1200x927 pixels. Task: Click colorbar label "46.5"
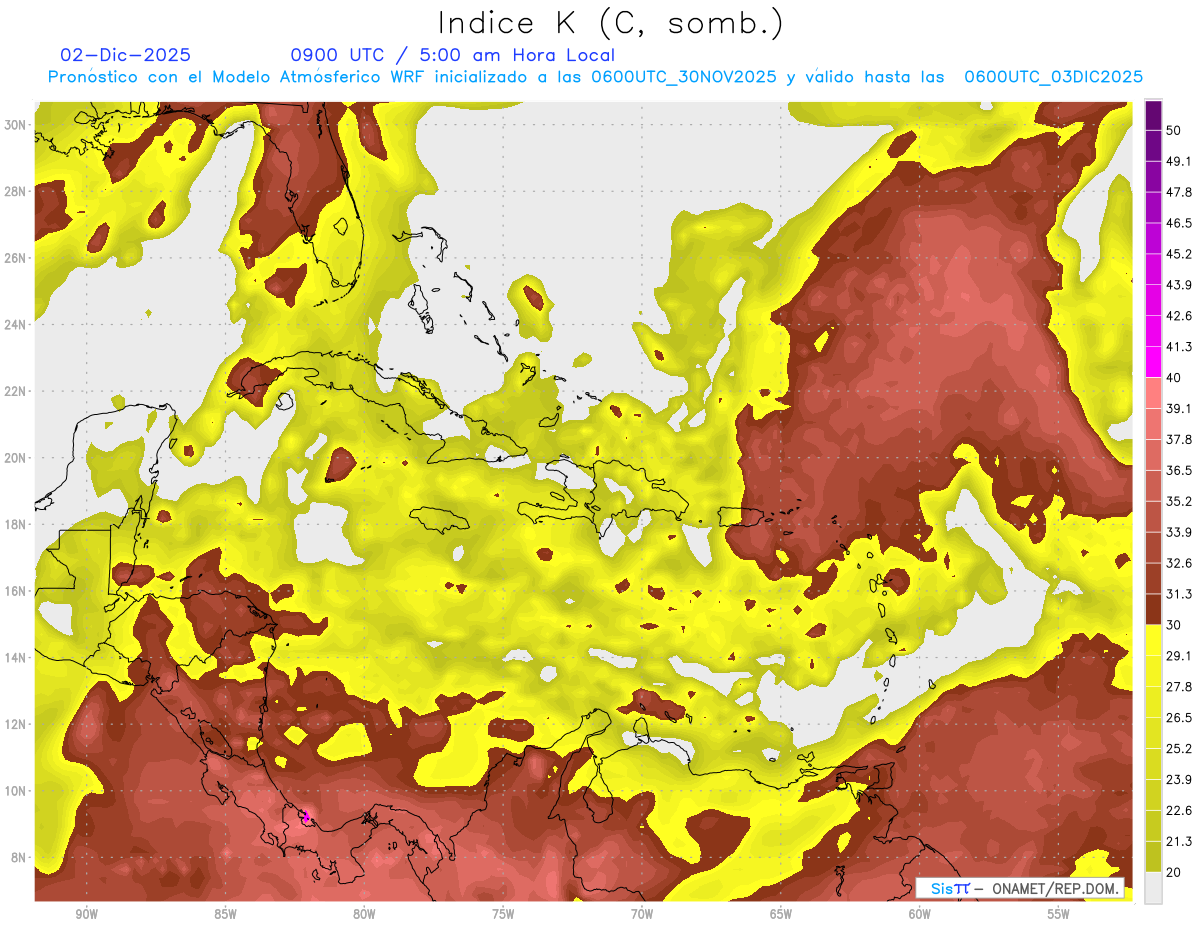1179,223
